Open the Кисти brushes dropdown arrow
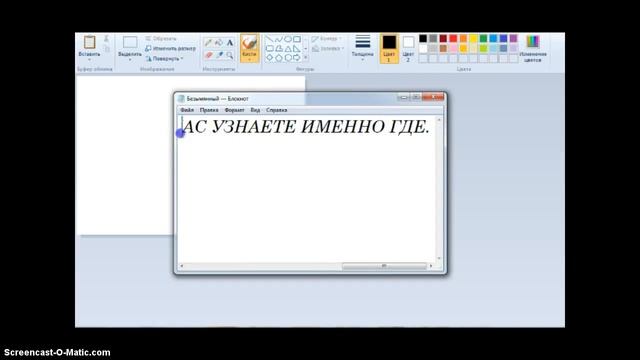This screenshot has height=360, width=640. click(249, 60)
